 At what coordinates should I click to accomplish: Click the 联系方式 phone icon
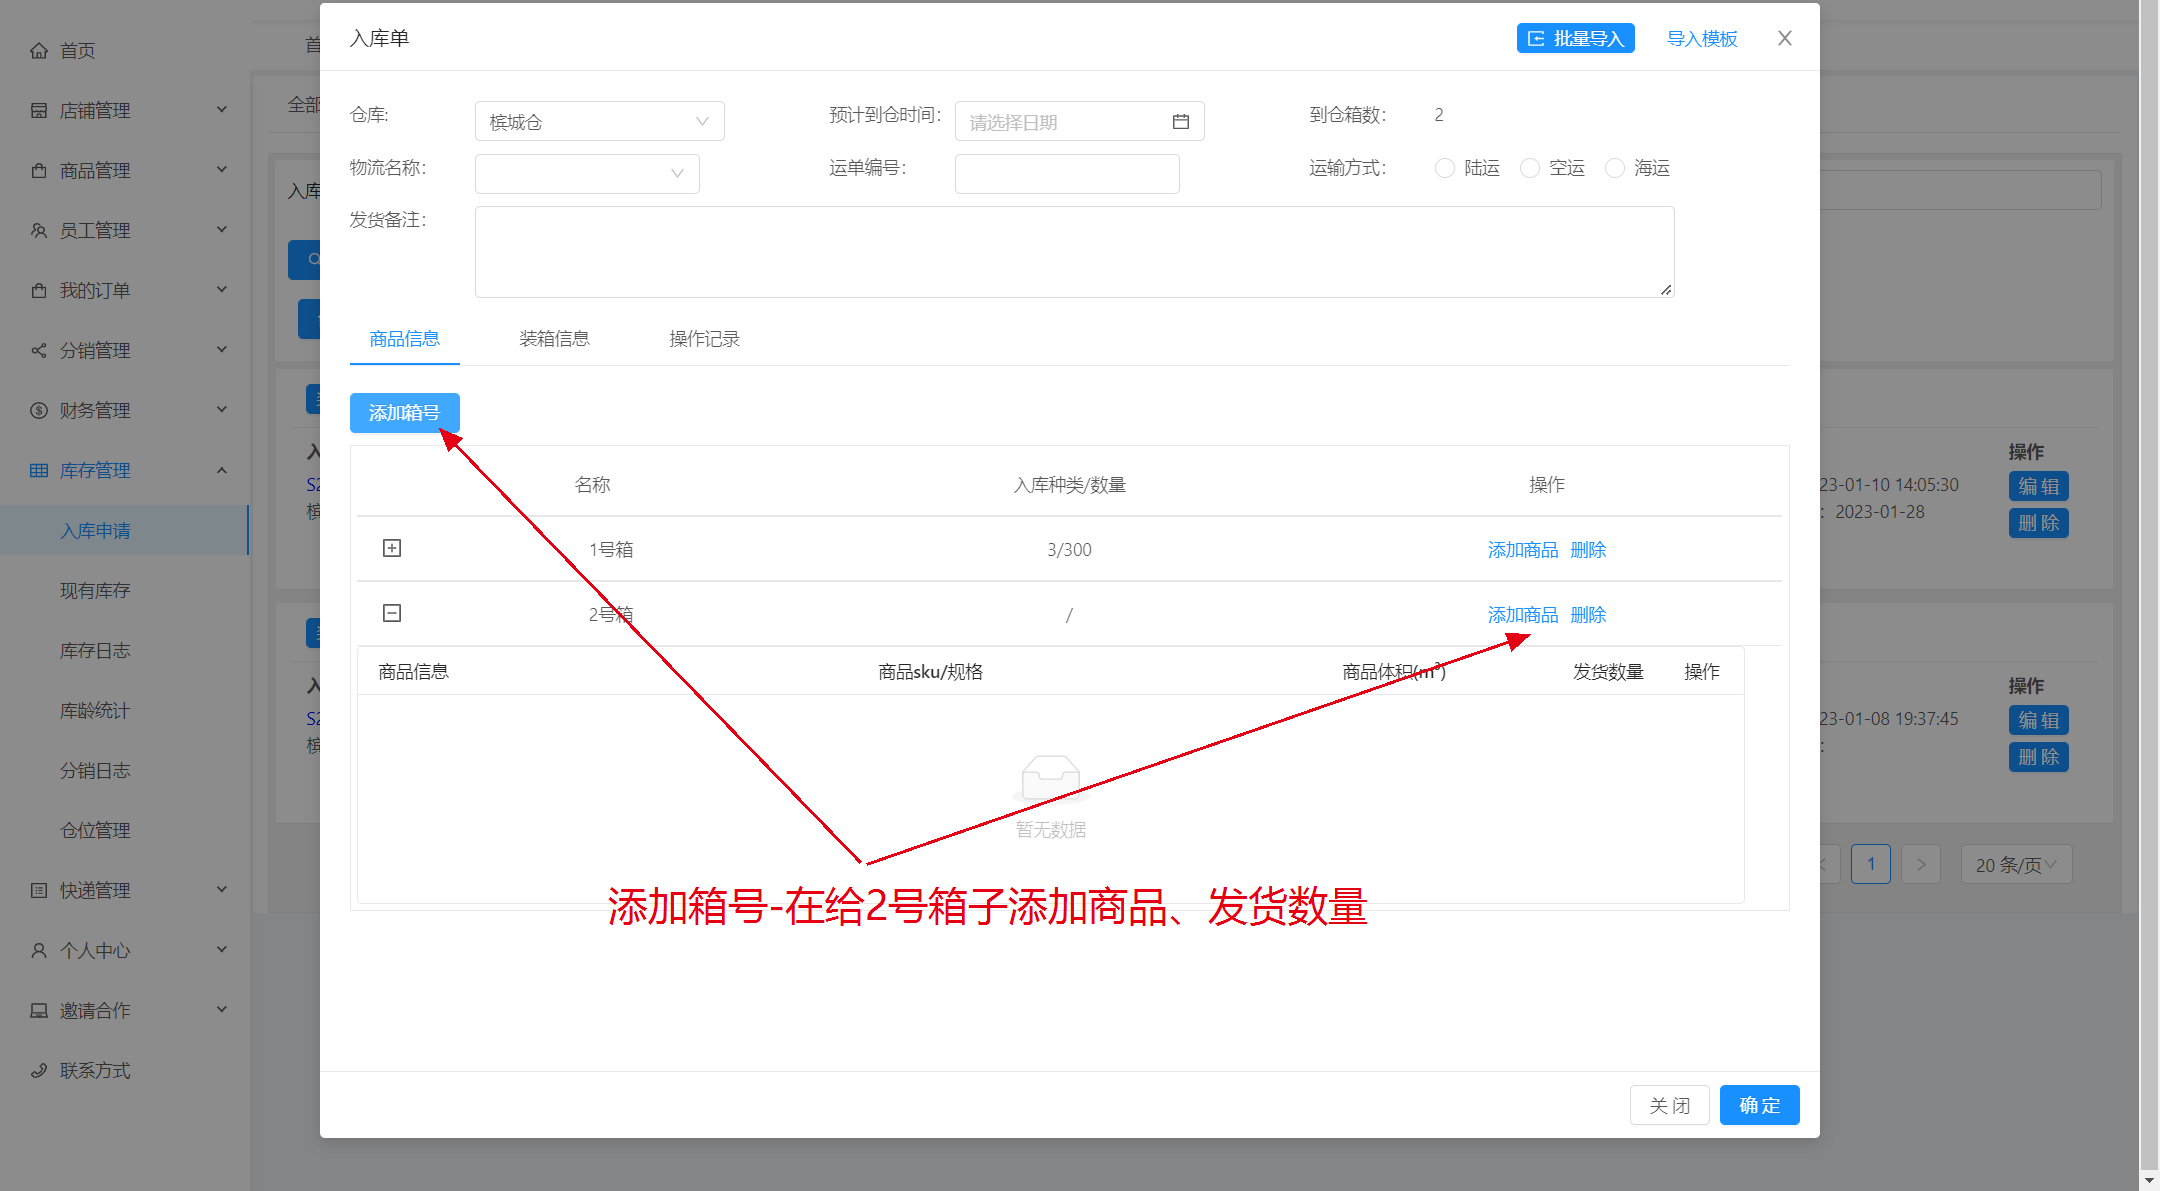click(39, 1071)
